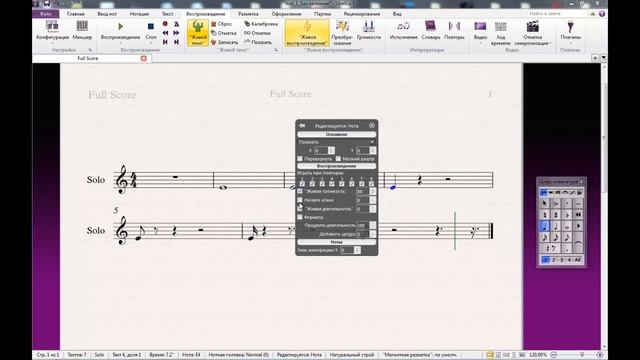Select the sharp accidental on keypad
Image resolution: width=640 pixels, height=360 pixels.
(x=556, y=215)
